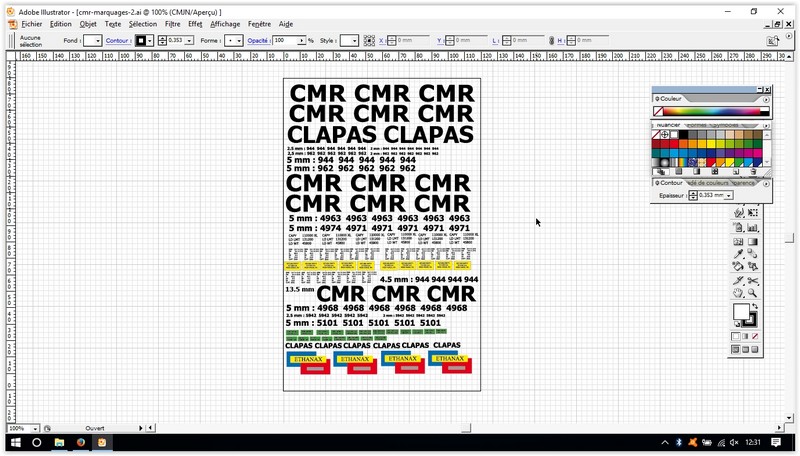Activate the Fill box in toolbox

(740, 311)
